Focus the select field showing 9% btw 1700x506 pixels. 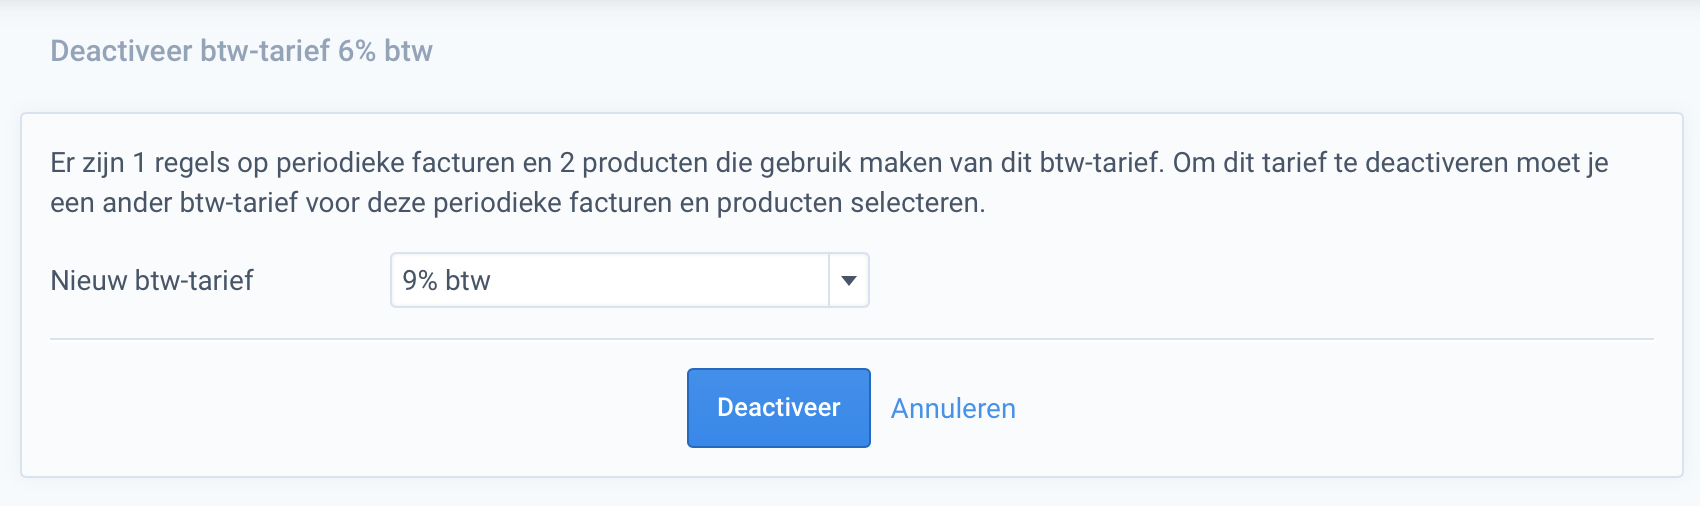tap(610, 280)
